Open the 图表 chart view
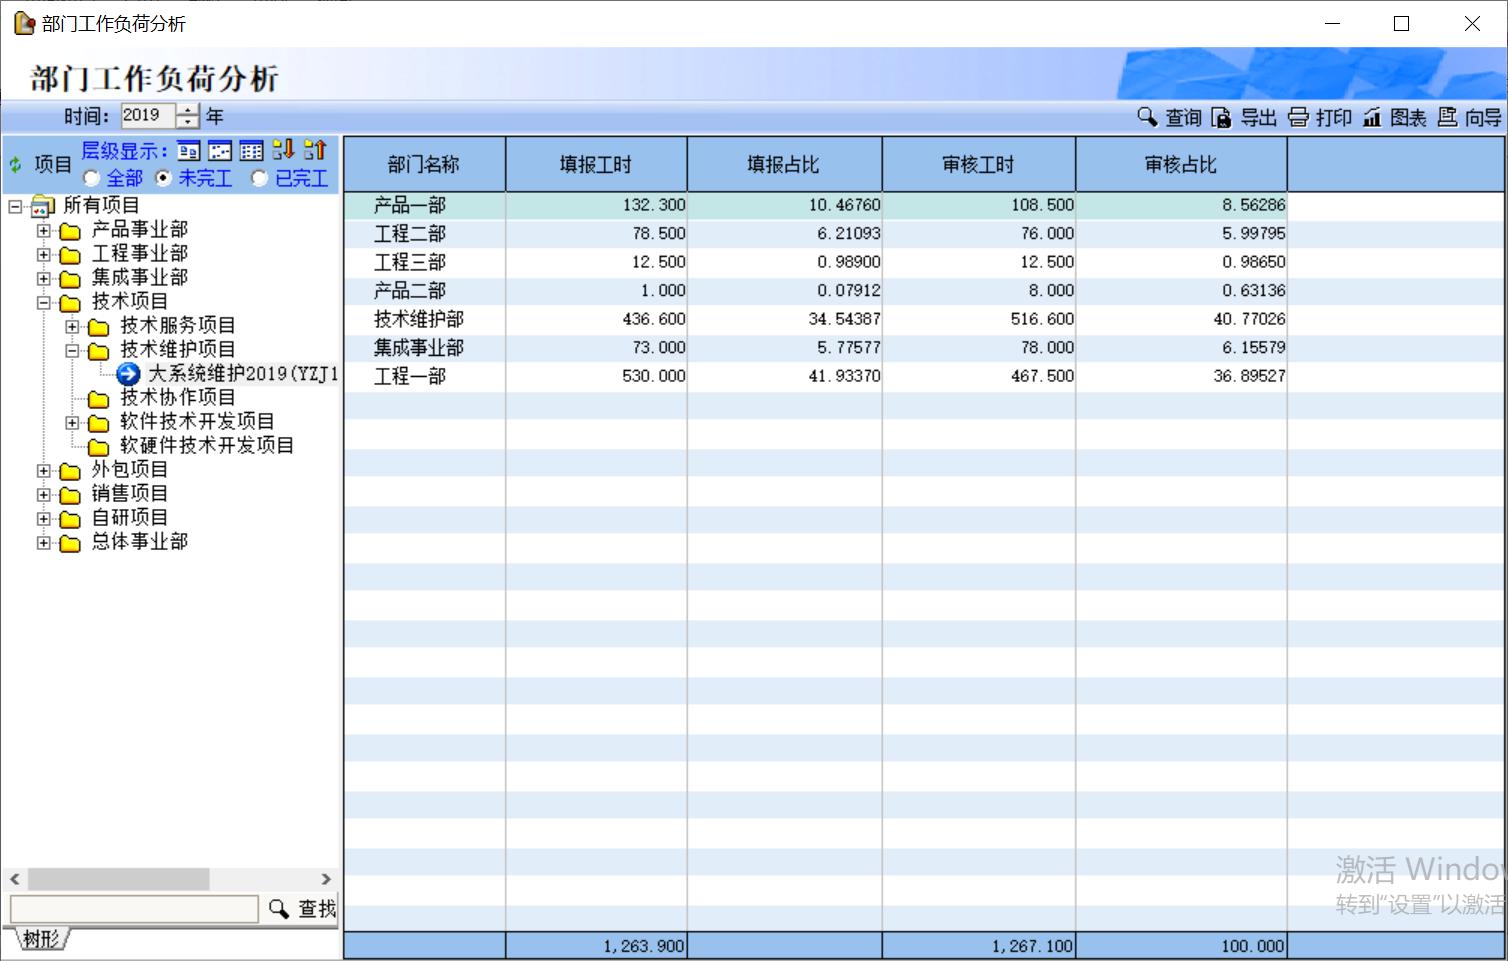Screen dimensions: 1508x961 tap(1394, 118)
